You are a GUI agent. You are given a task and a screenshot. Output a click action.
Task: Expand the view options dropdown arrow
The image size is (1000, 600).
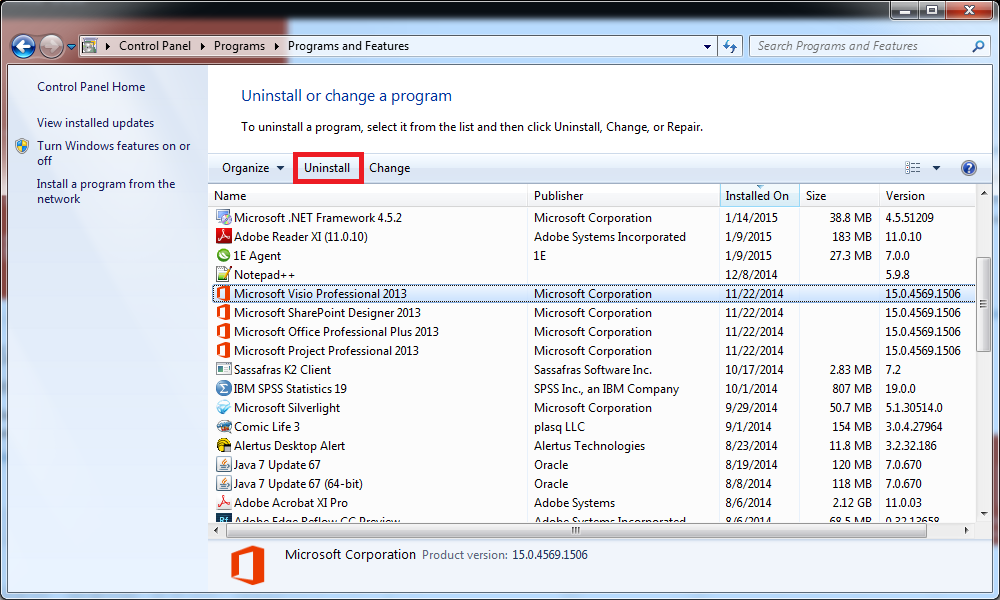pyautogui.click(x=937, y=168)
